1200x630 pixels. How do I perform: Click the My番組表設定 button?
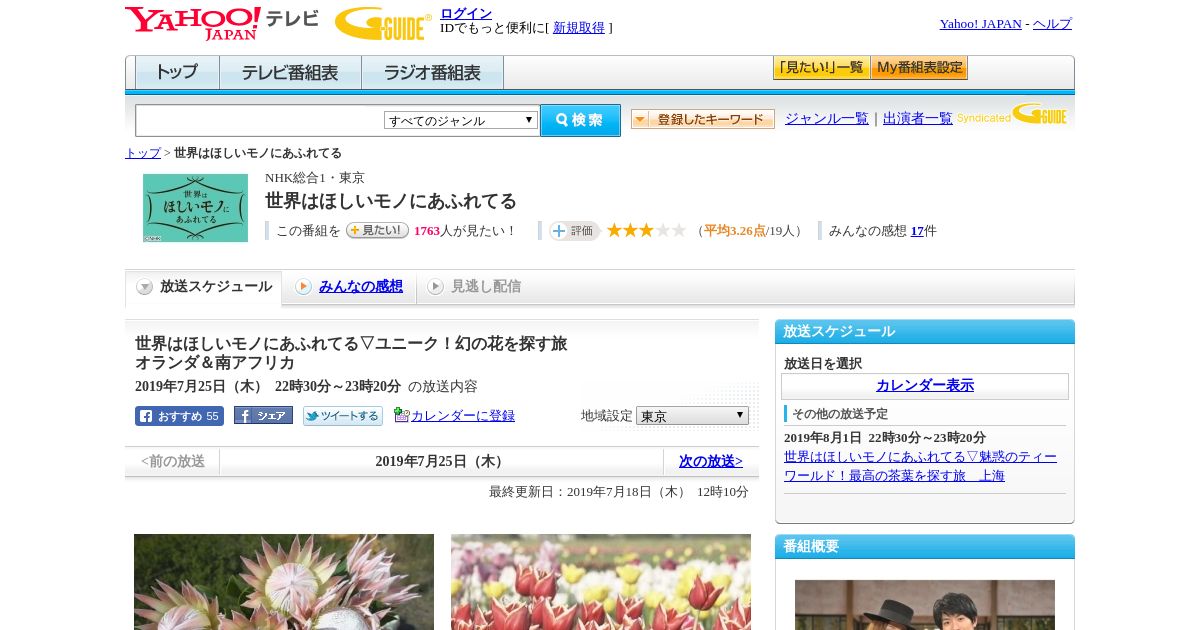(919, 68)
